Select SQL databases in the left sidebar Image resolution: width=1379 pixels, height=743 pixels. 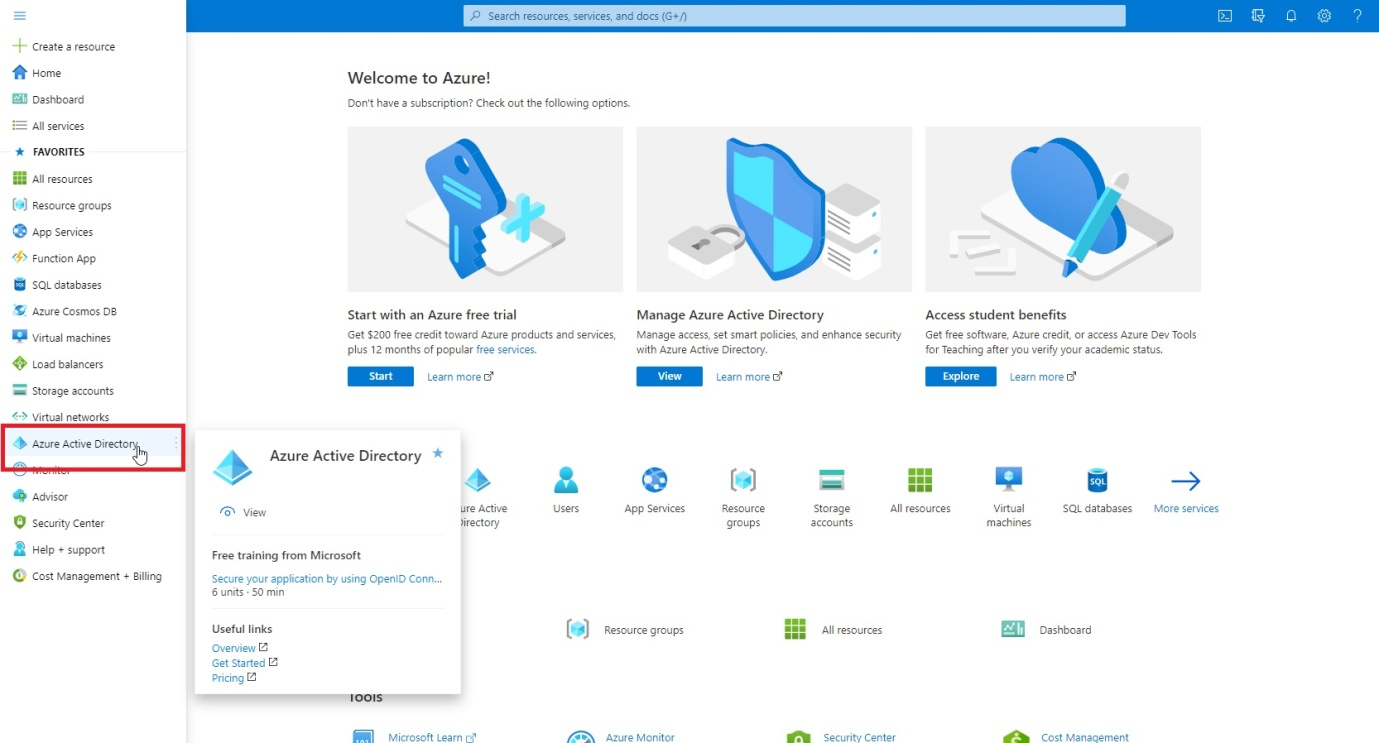(67, 285)
